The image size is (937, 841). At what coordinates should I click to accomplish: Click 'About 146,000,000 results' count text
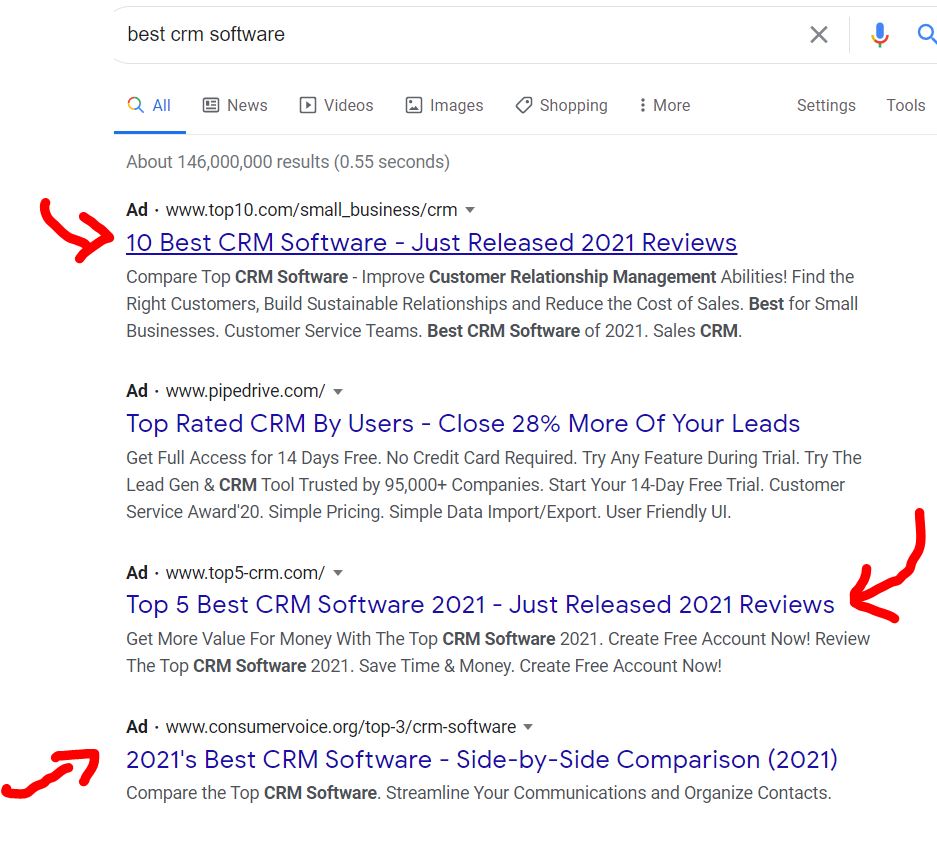288,162
